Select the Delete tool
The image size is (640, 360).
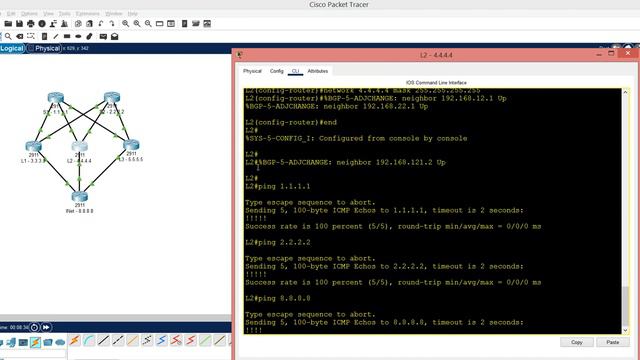point(19,36)
